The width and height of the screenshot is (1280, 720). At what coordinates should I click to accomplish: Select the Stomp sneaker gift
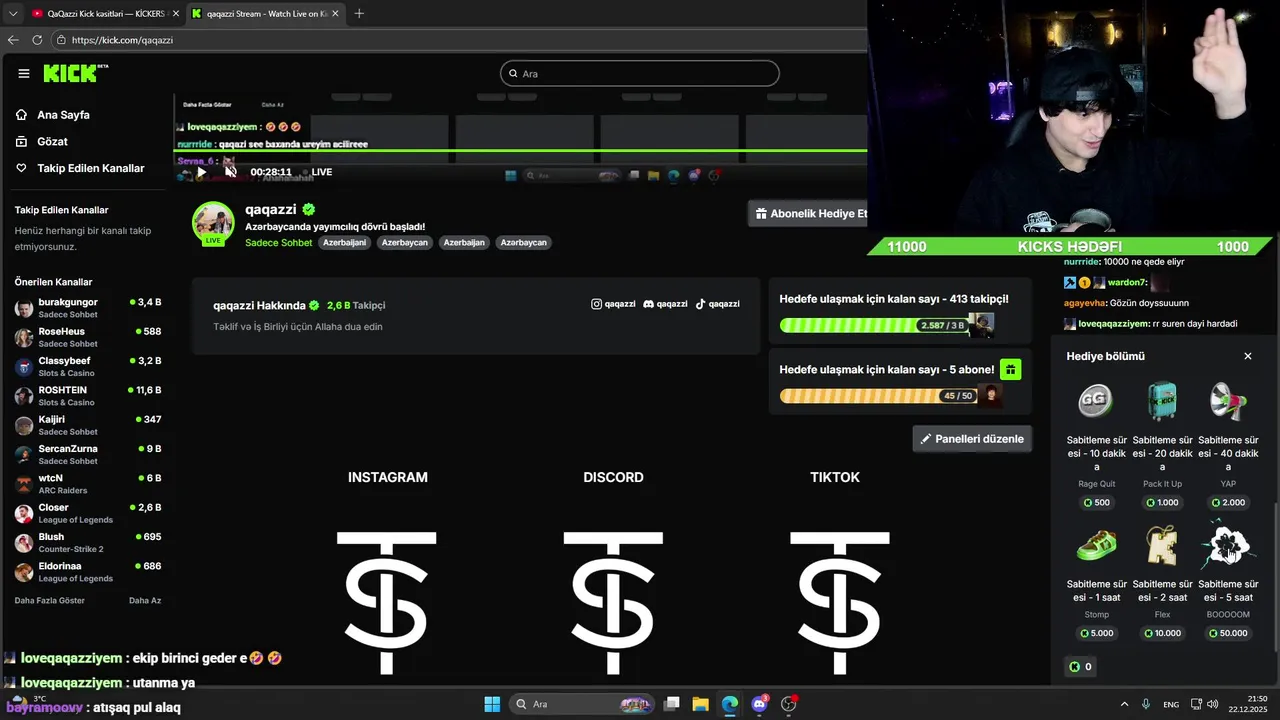pyautogui.click(x=1096, y=545)
